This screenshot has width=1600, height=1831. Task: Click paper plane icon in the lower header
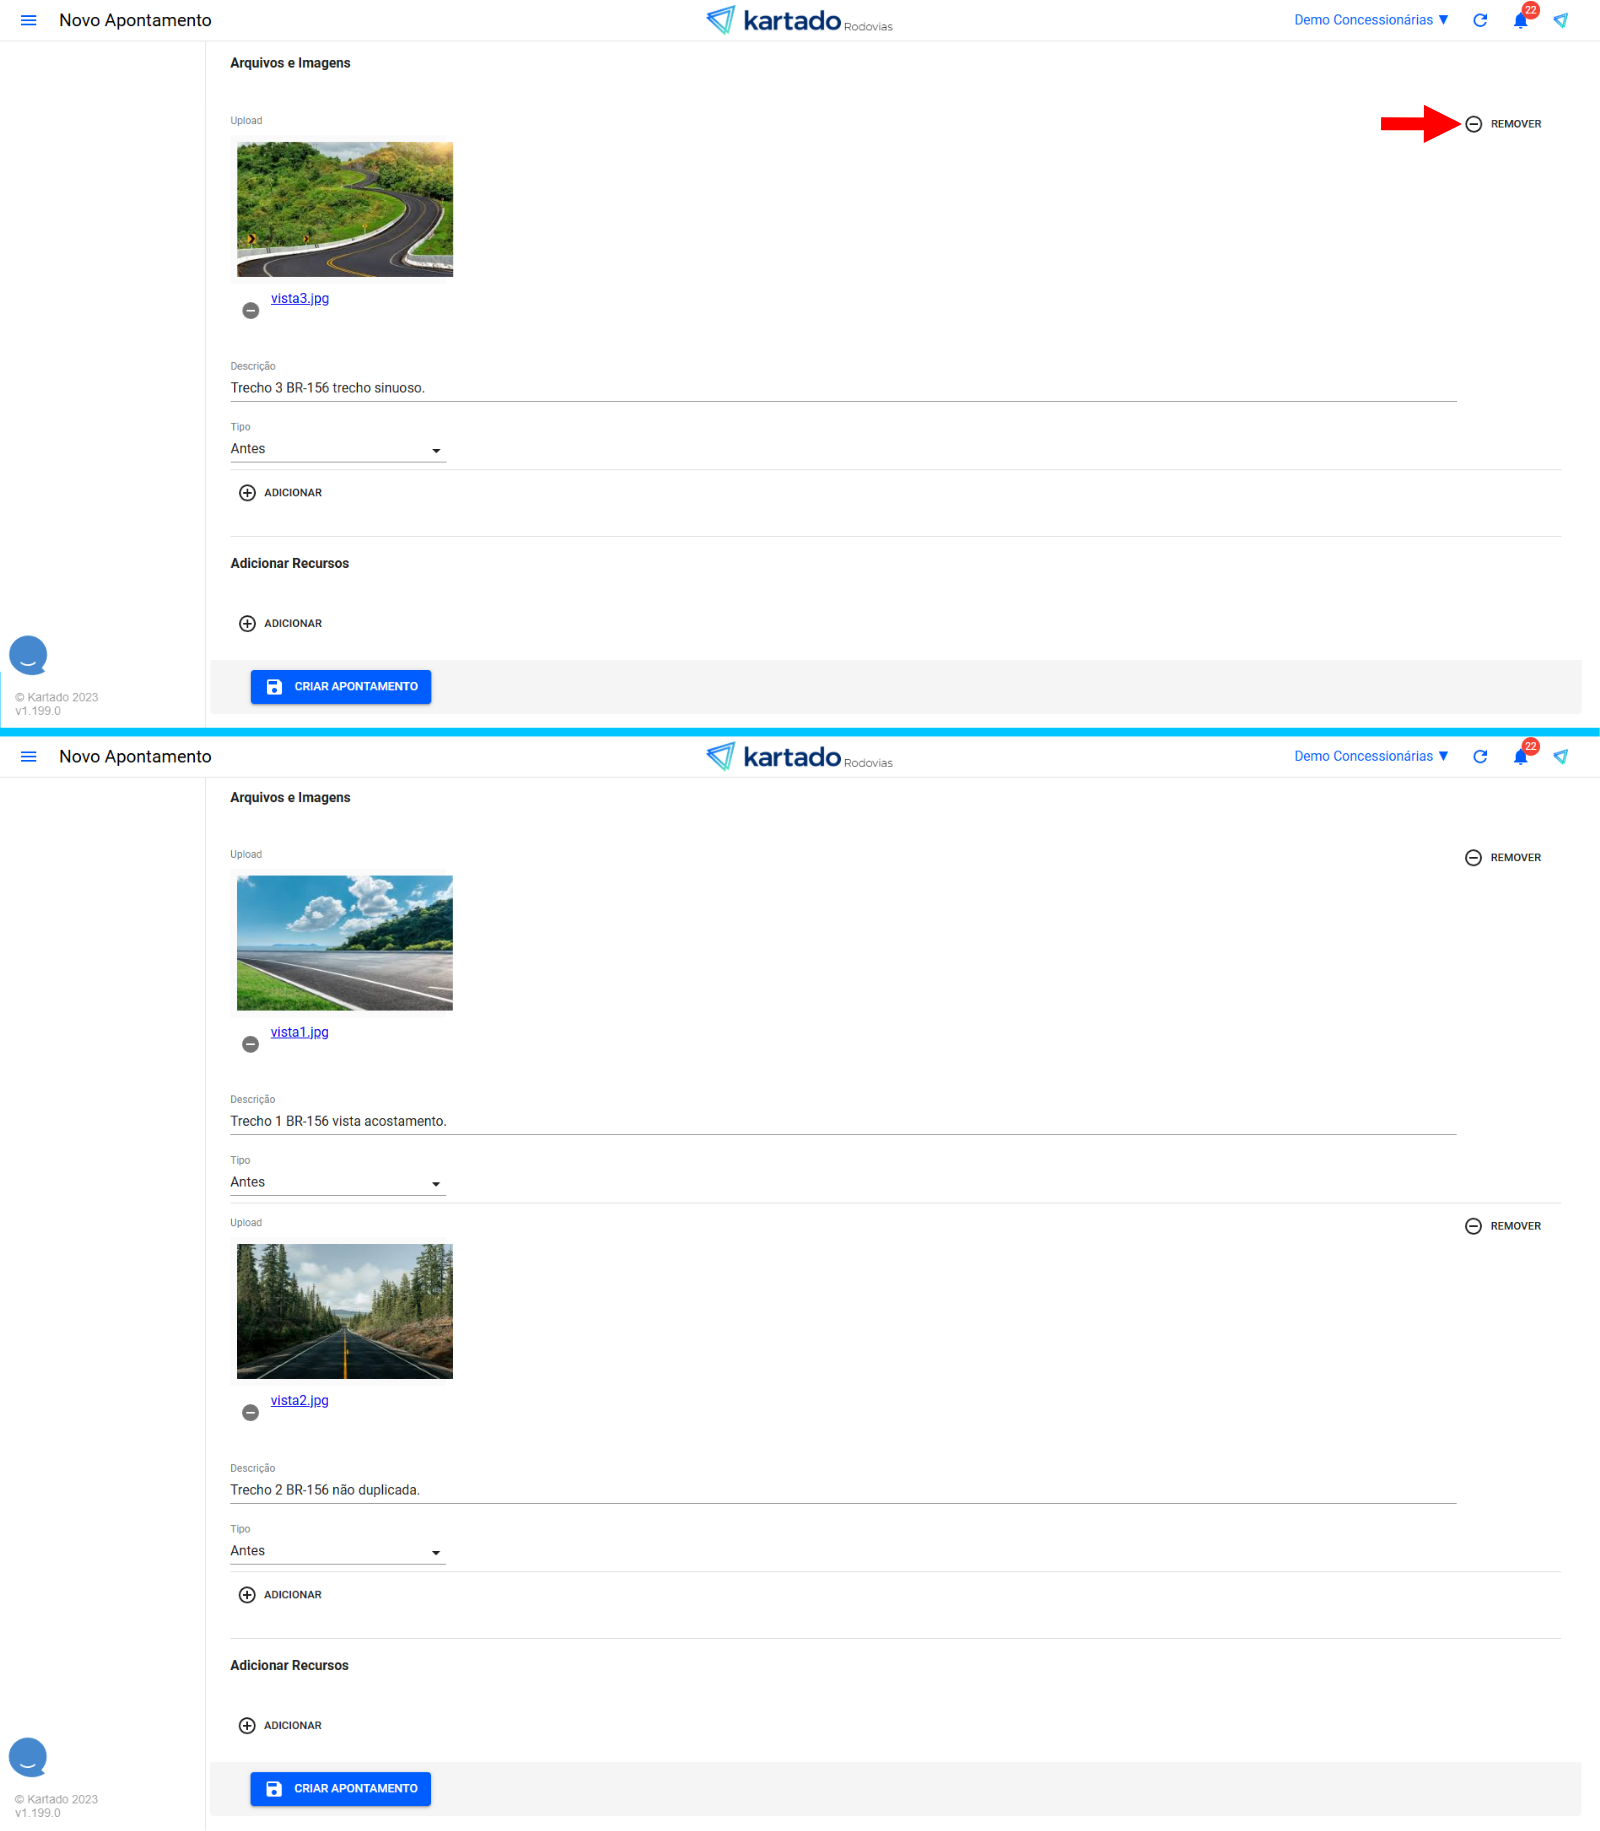[x=1560, y=757]
